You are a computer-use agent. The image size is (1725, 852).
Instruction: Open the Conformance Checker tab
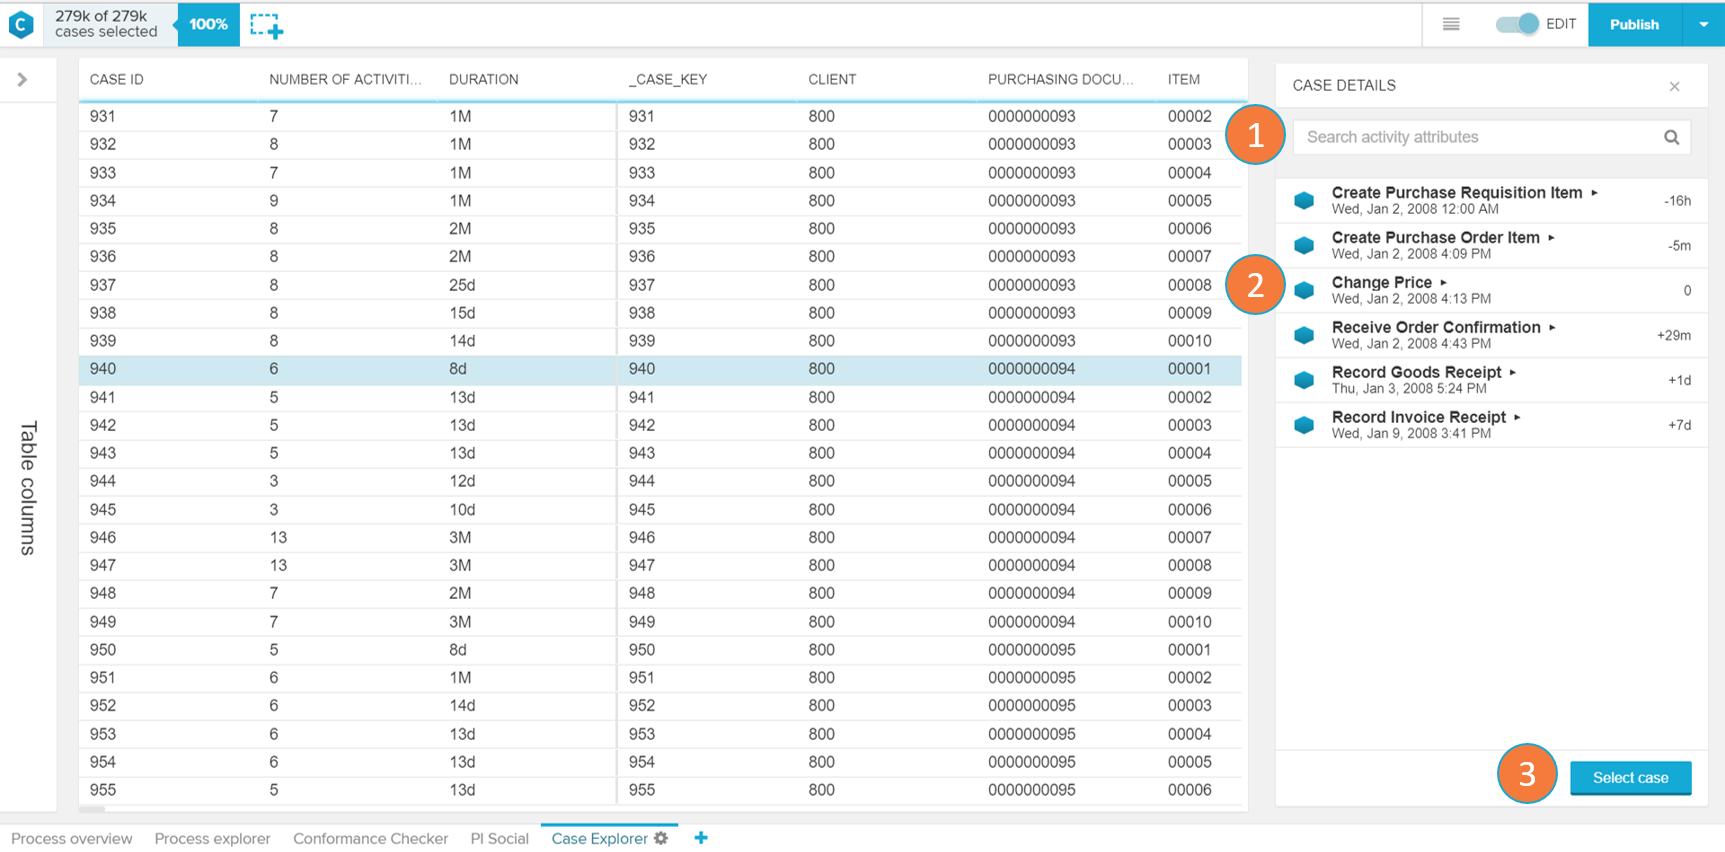[x=370, y=838]
